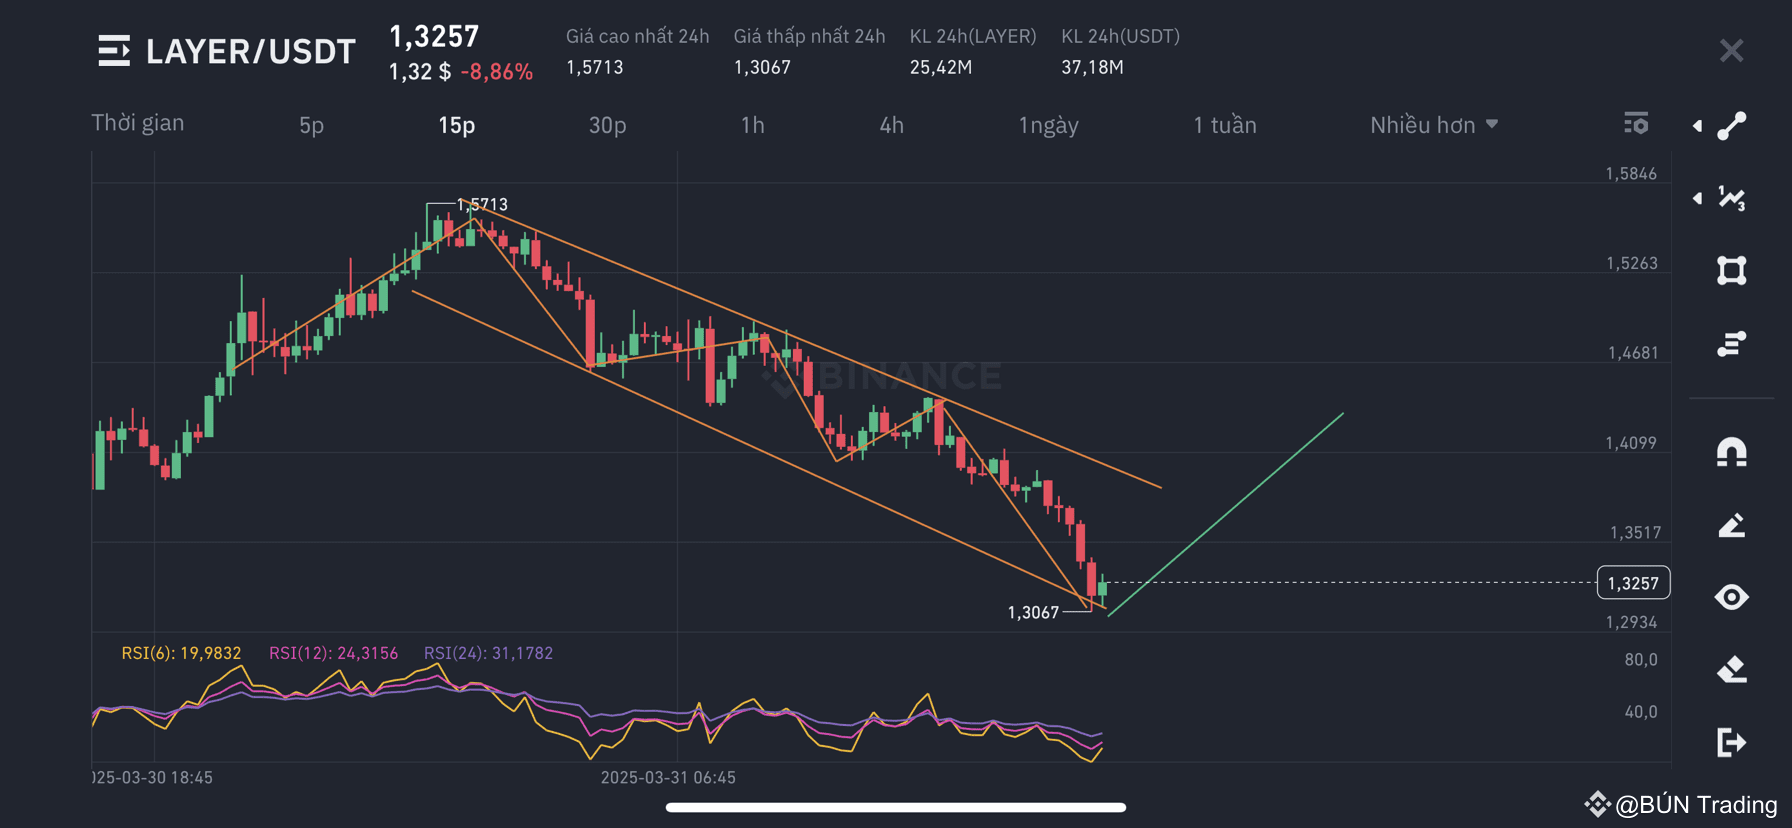This screenshot has width=1792, height=828.
Task: Select the eraser to delete drawings
Action: click(1731, 669)
